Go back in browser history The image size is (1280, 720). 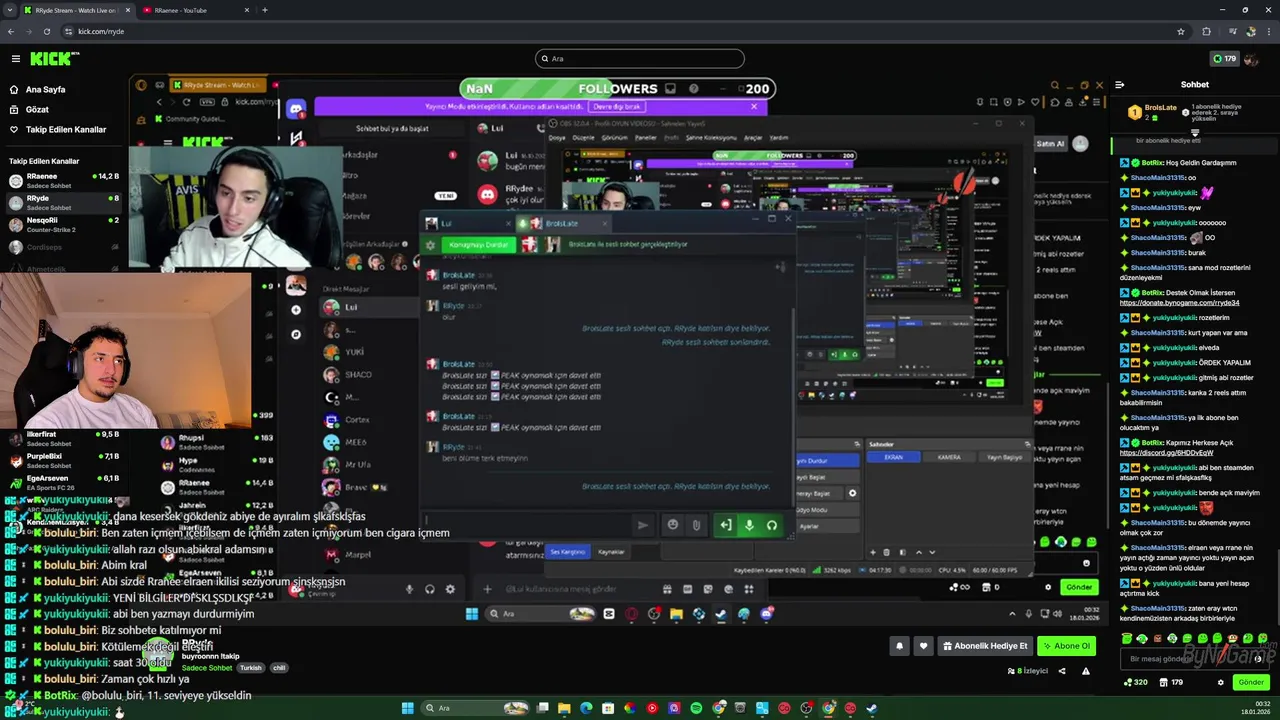[x=11, y=31]
